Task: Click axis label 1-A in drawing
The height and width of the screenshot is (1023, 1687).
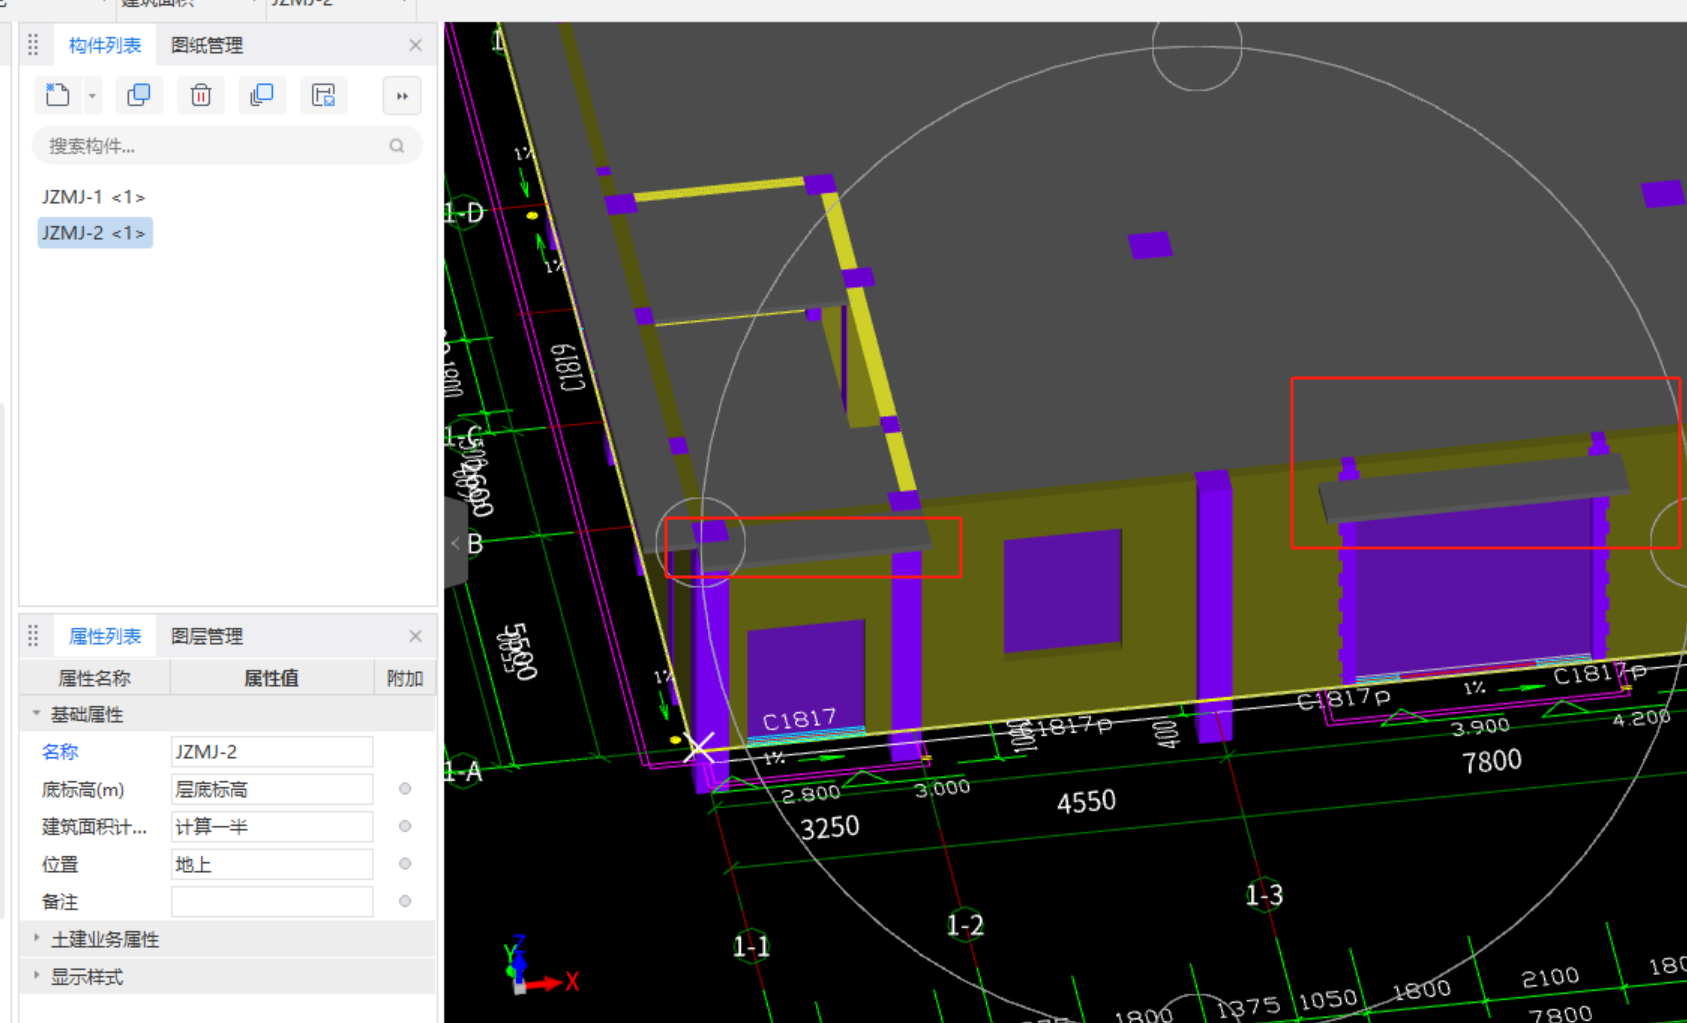Action: tap(464, 771)
